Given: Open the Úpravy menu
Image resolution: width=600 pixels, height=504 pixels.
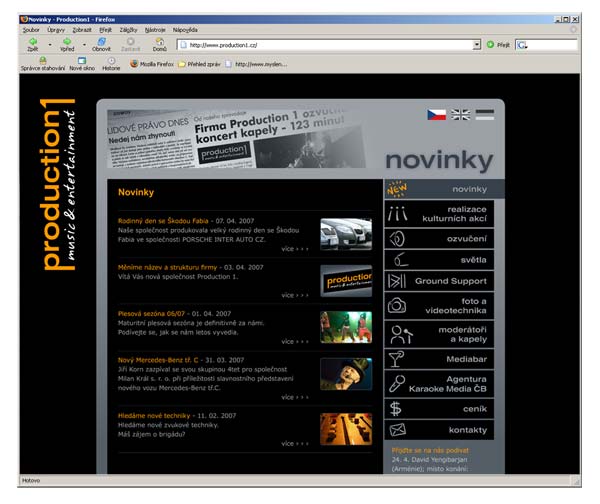Looking at the screenshot, I should pyautogui.click(x=56, y=30).
